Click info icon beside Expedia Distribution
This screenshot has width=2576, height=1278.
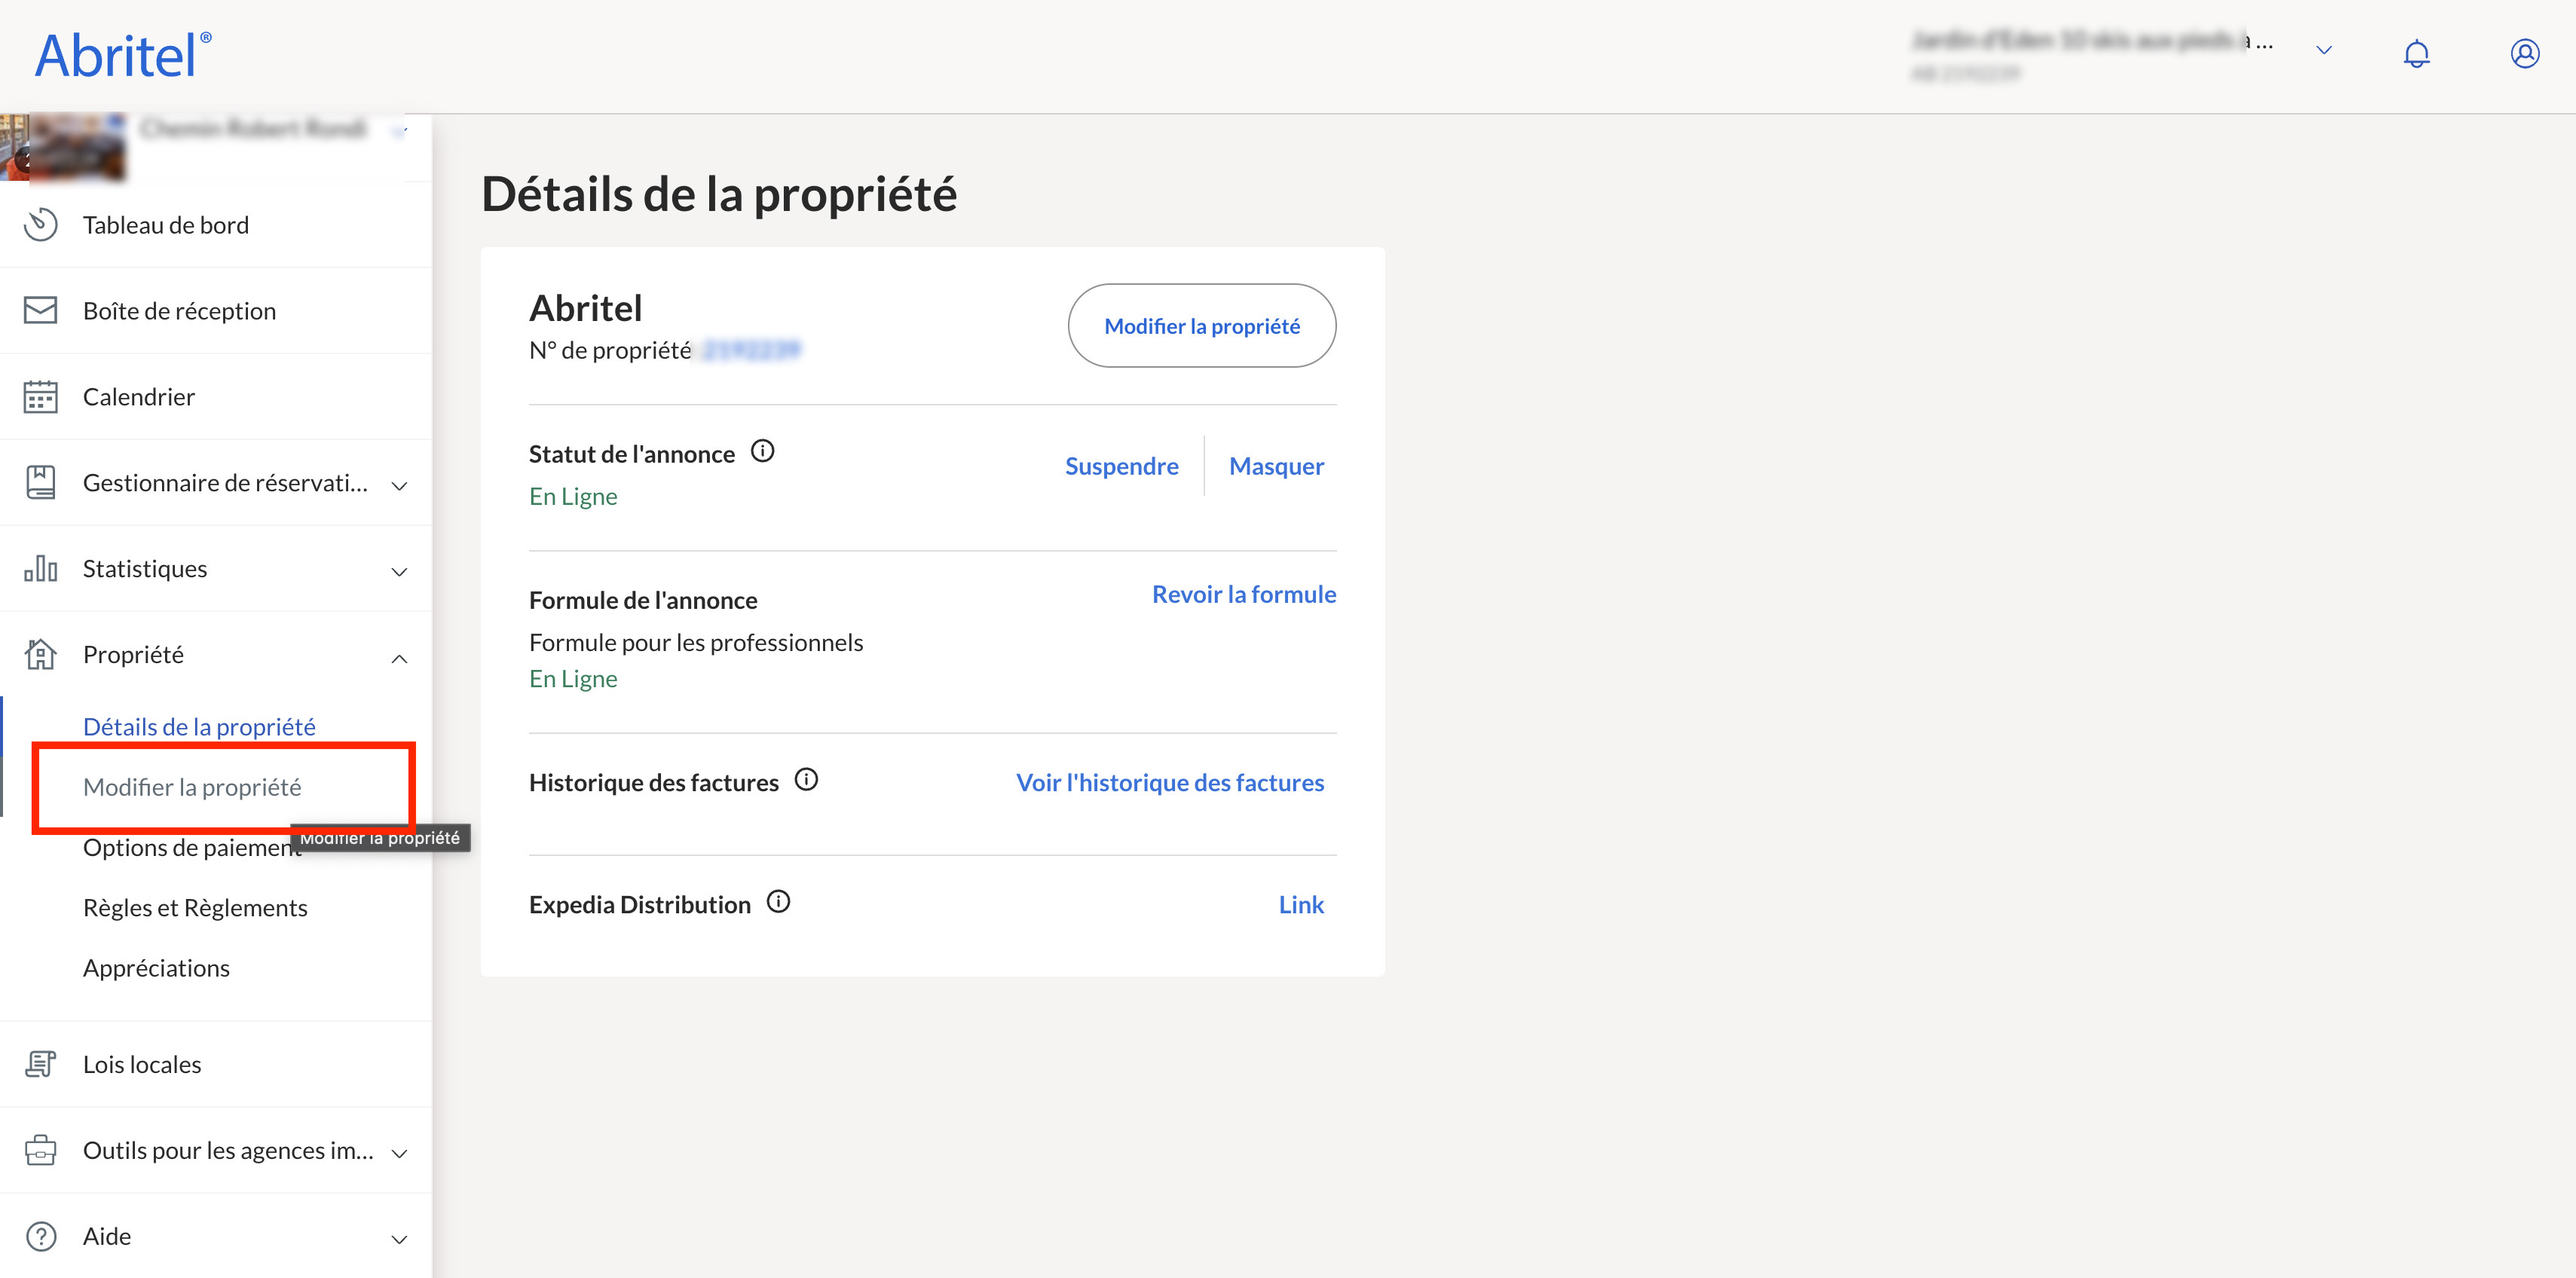[x=778, y=901]
